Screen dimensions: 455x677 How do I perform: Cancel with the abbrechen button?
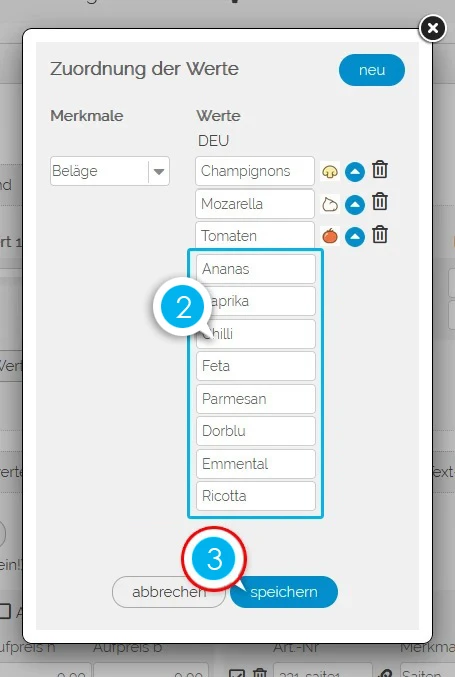[169, 592]
